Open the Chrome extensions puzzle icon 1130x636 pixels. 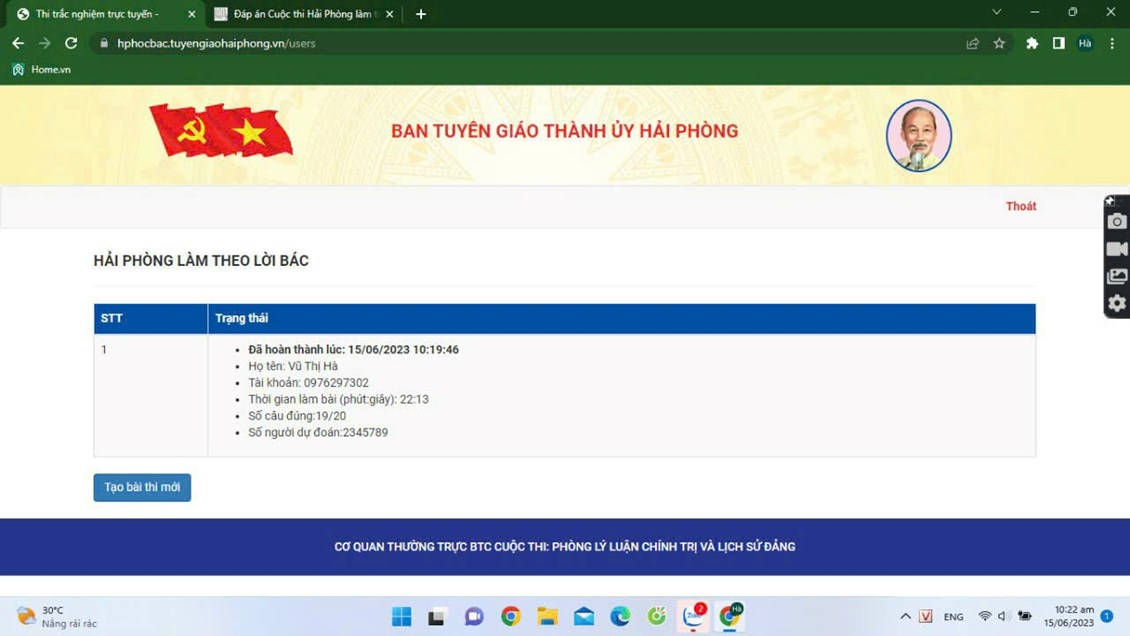coord(1032,44)
